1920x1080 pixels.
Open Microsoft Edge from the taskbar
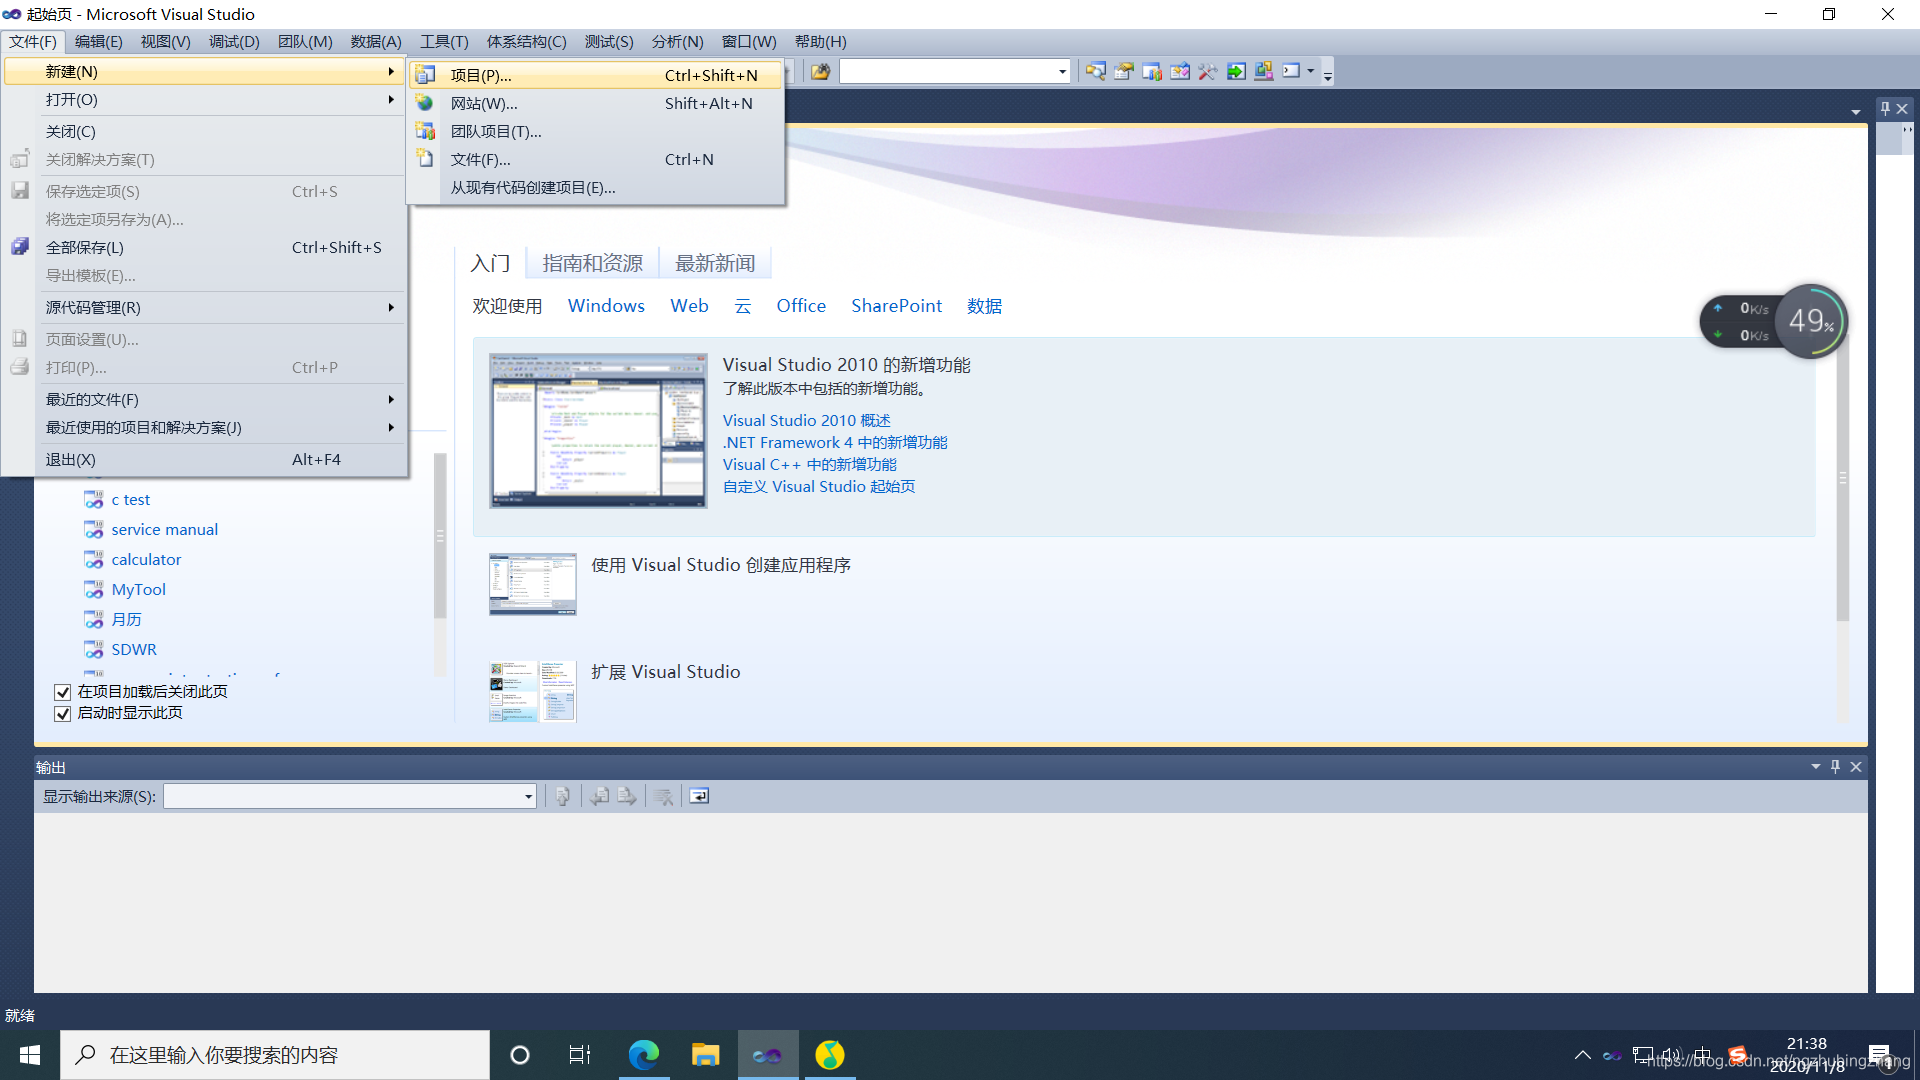coord(643,1055)
